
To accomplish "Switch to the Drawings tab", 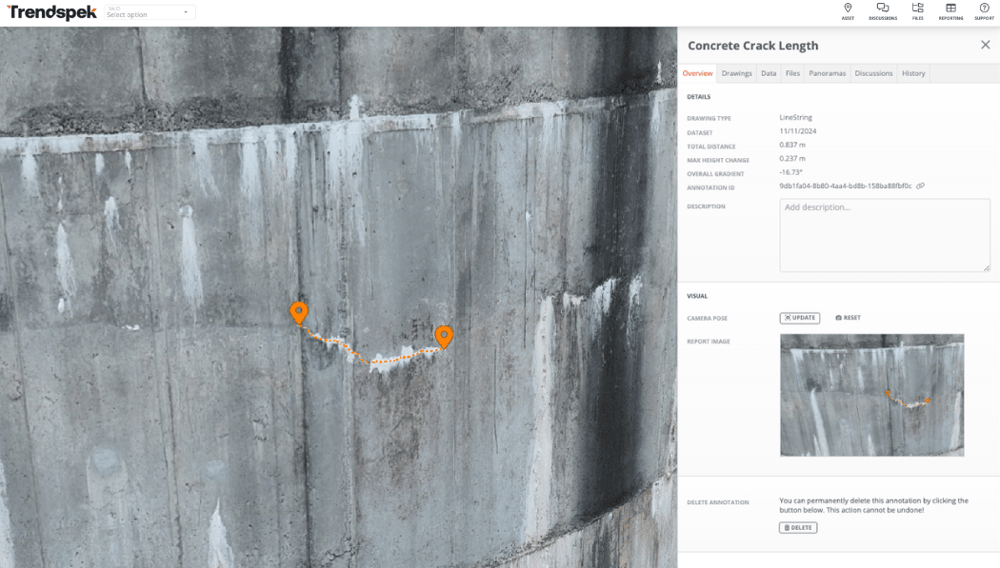I will tap(737, 73).
